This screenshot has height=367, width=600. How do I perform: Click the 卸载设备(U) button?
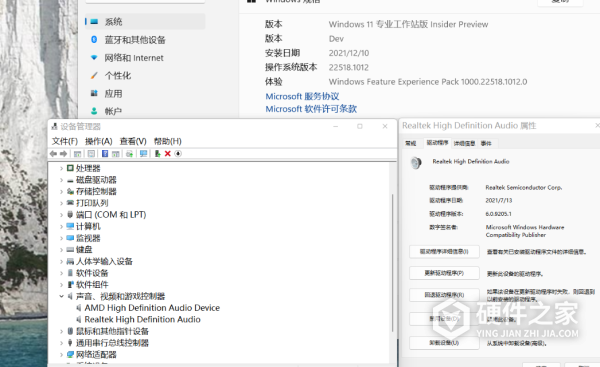coord(444,343)
